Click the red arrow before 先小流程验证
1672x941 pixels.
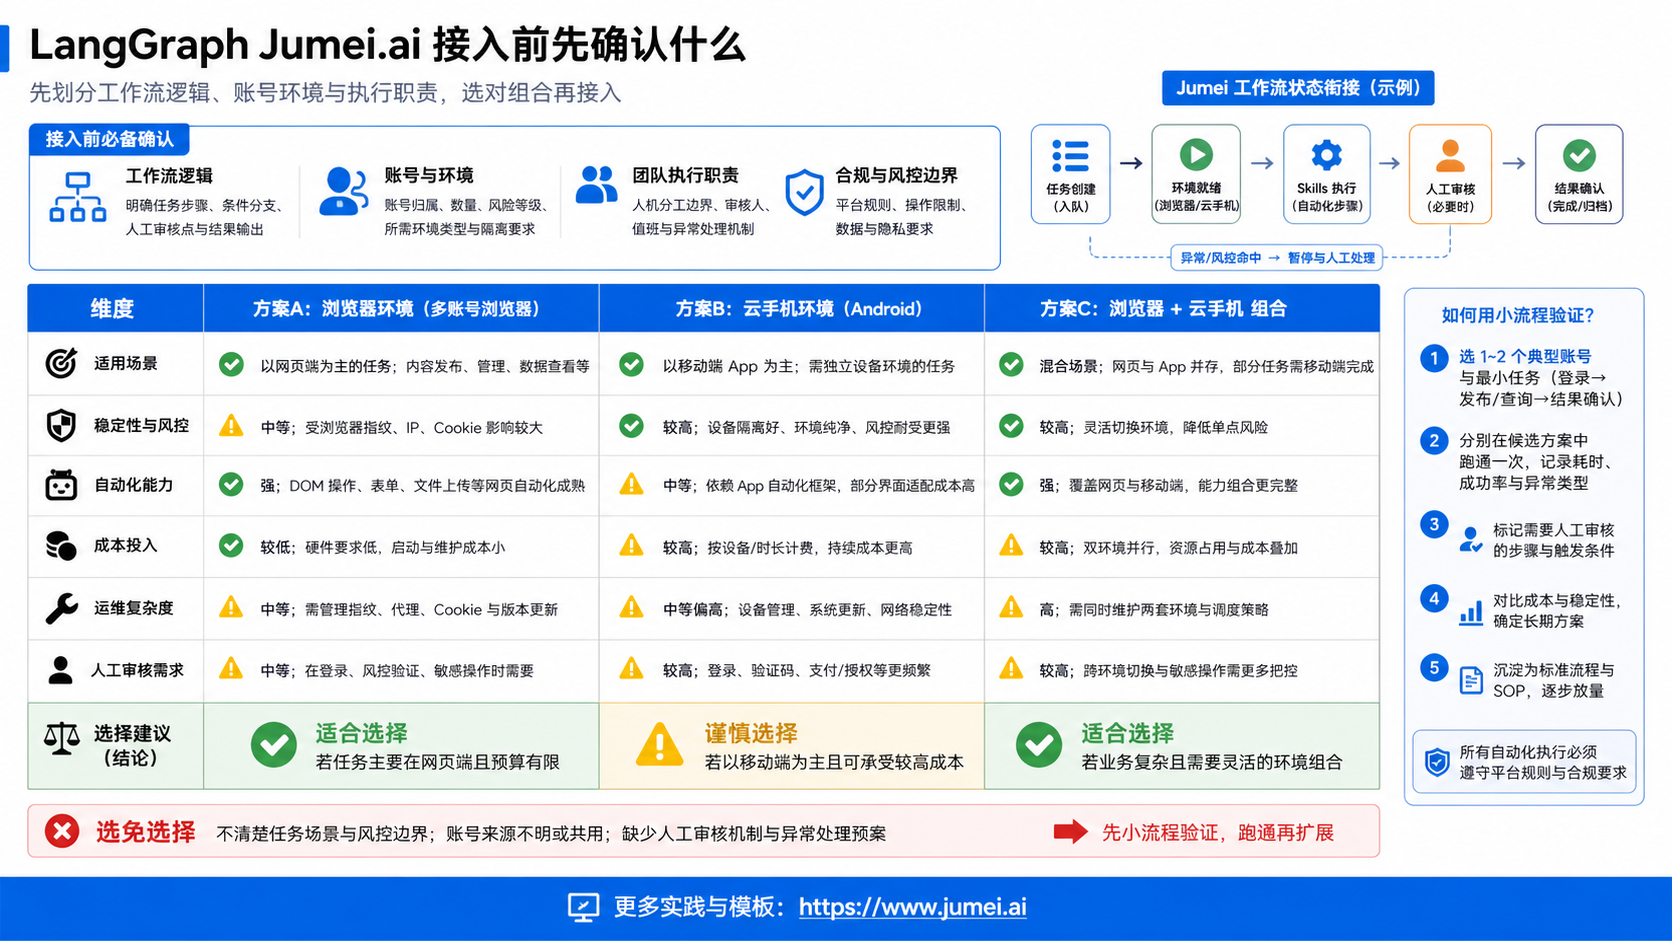tap(1070, 831)
